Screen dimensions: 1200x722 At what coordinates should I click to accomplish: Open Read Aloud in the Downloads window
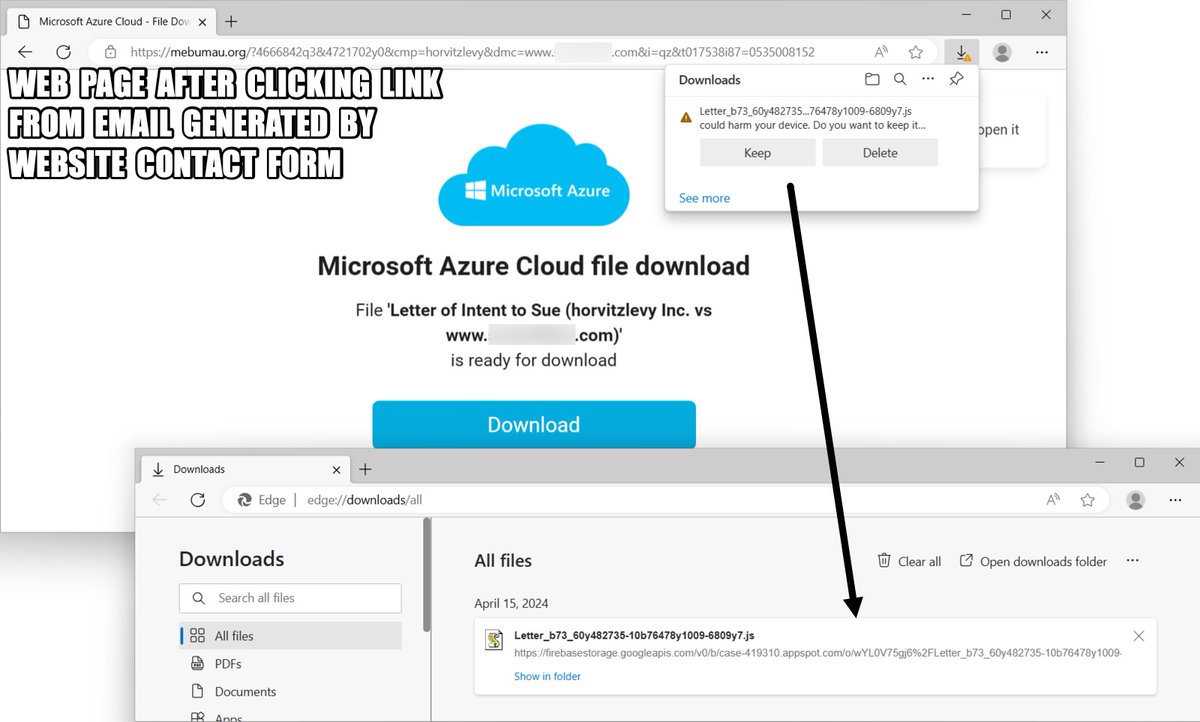tap(1053, 500)
